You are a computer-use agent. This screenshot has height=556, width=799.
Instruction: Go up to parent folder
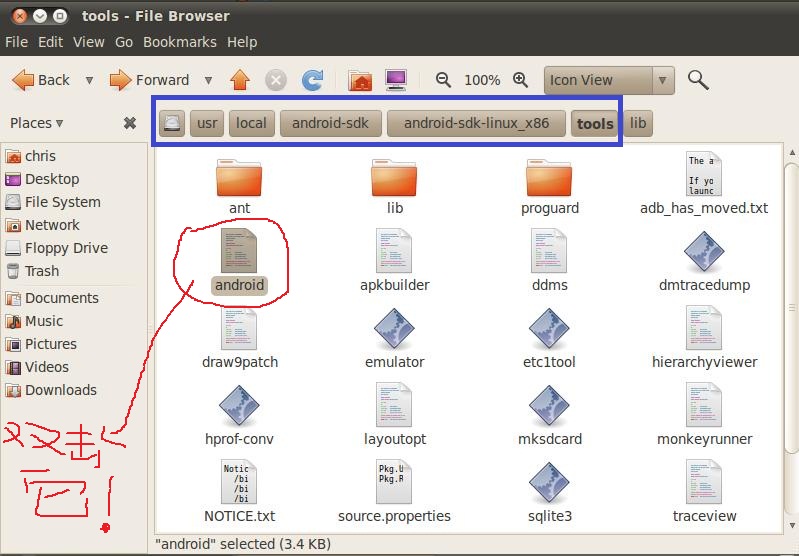(x=240, y=80)
